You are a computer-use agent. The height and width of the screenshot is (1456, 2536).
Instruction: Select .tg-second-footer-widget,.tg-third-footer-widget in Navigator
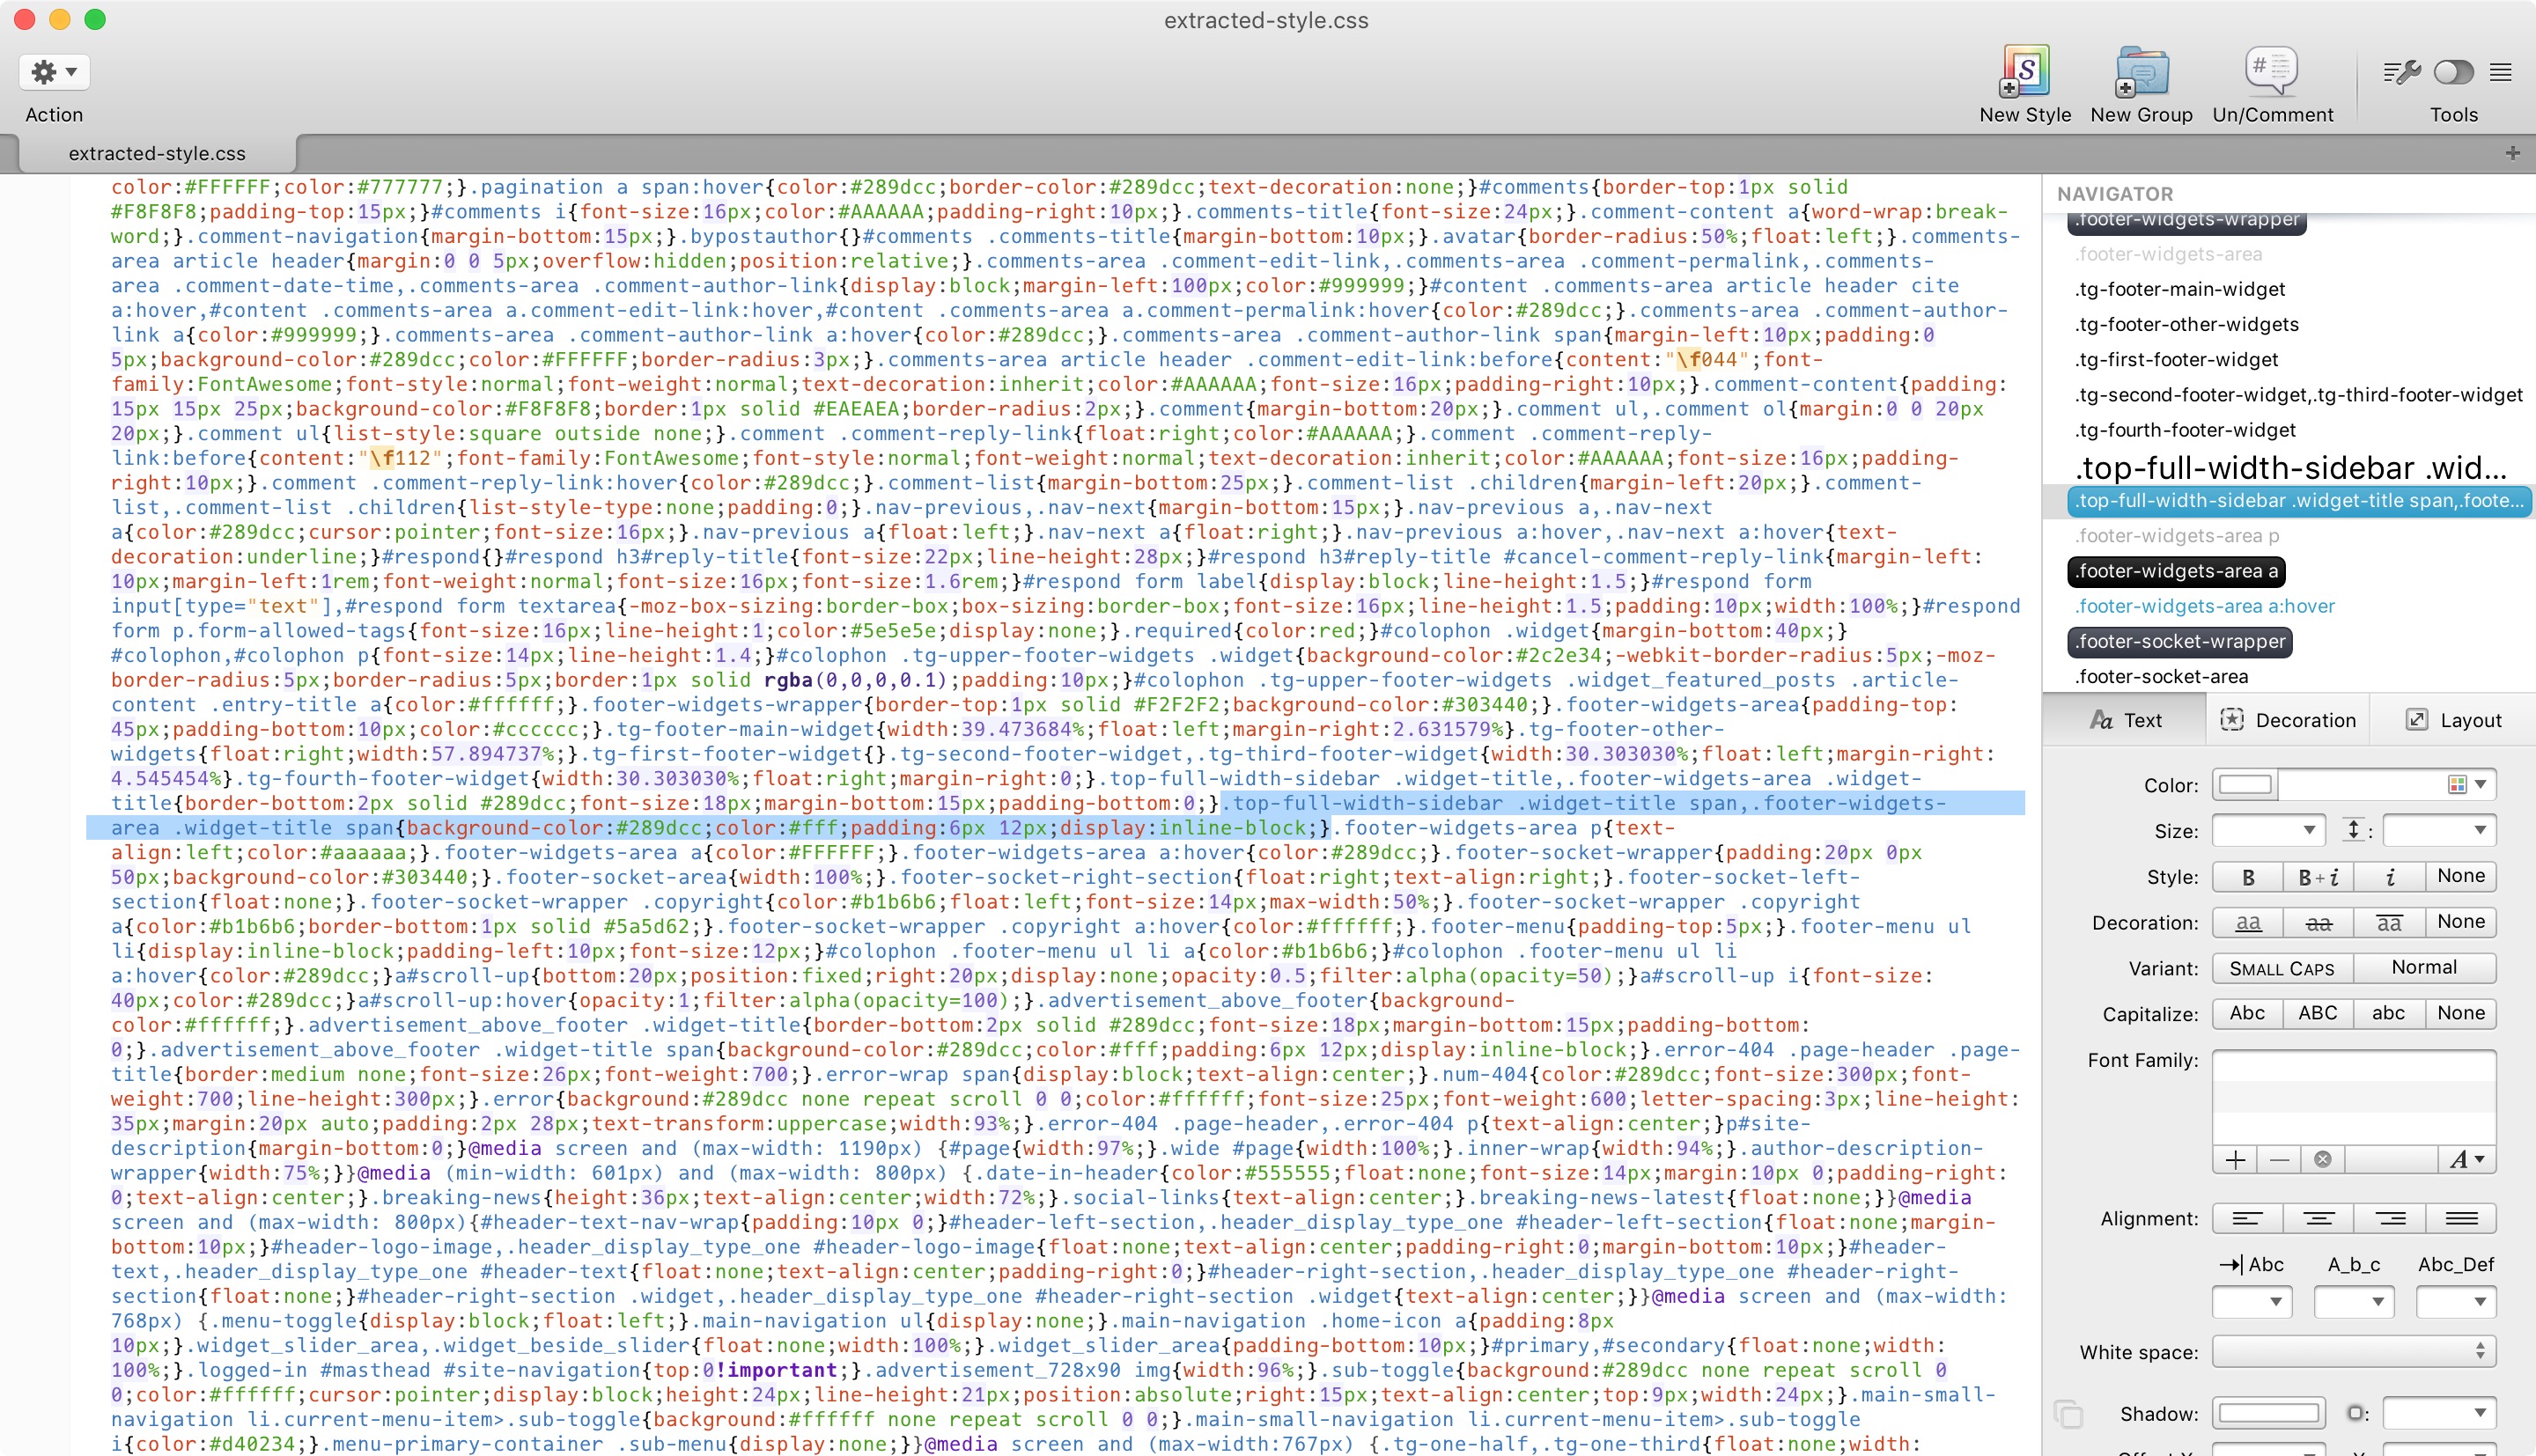point(2299,395)
